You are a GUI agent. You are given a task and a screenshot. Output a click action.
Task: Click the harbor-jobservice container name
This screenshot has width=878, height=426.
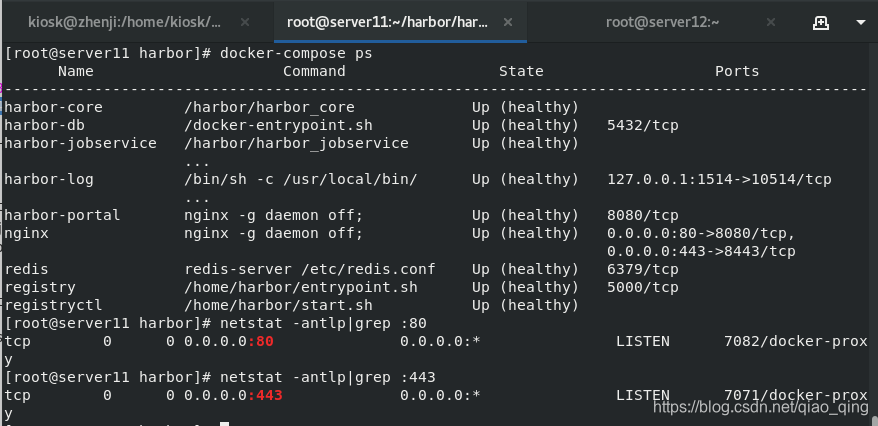pyautogui.click(x=80, y=143)
